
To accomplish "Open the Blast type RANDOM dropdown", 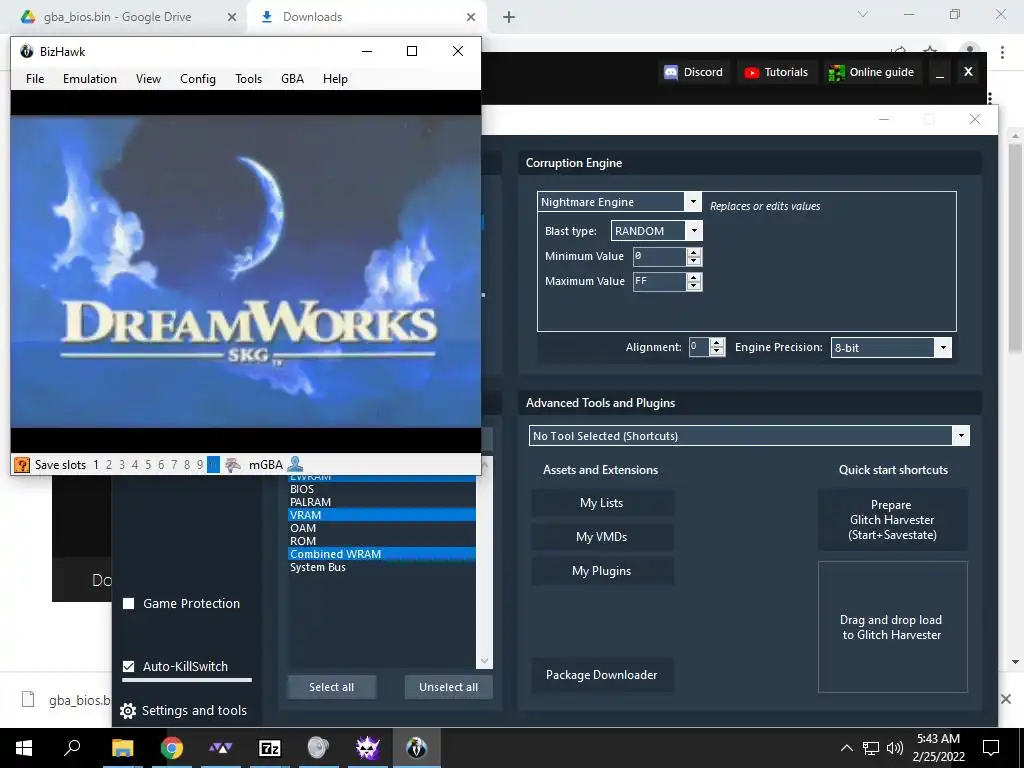I will point(694,231).
